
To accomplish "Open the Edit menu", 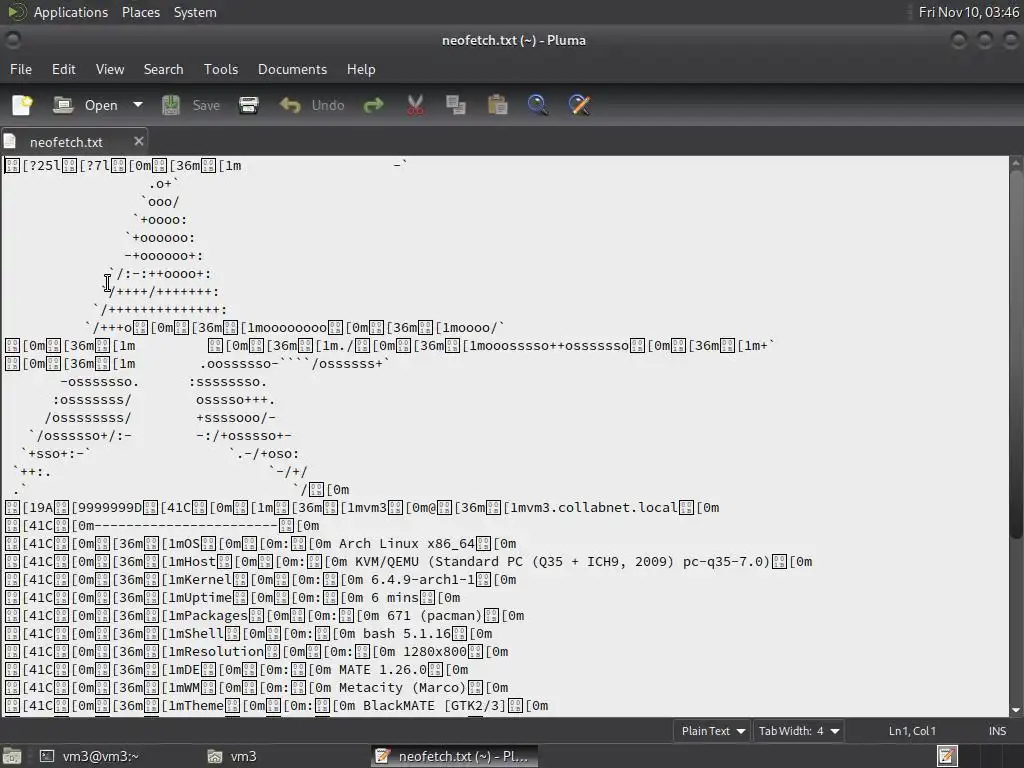I will 63,69.
